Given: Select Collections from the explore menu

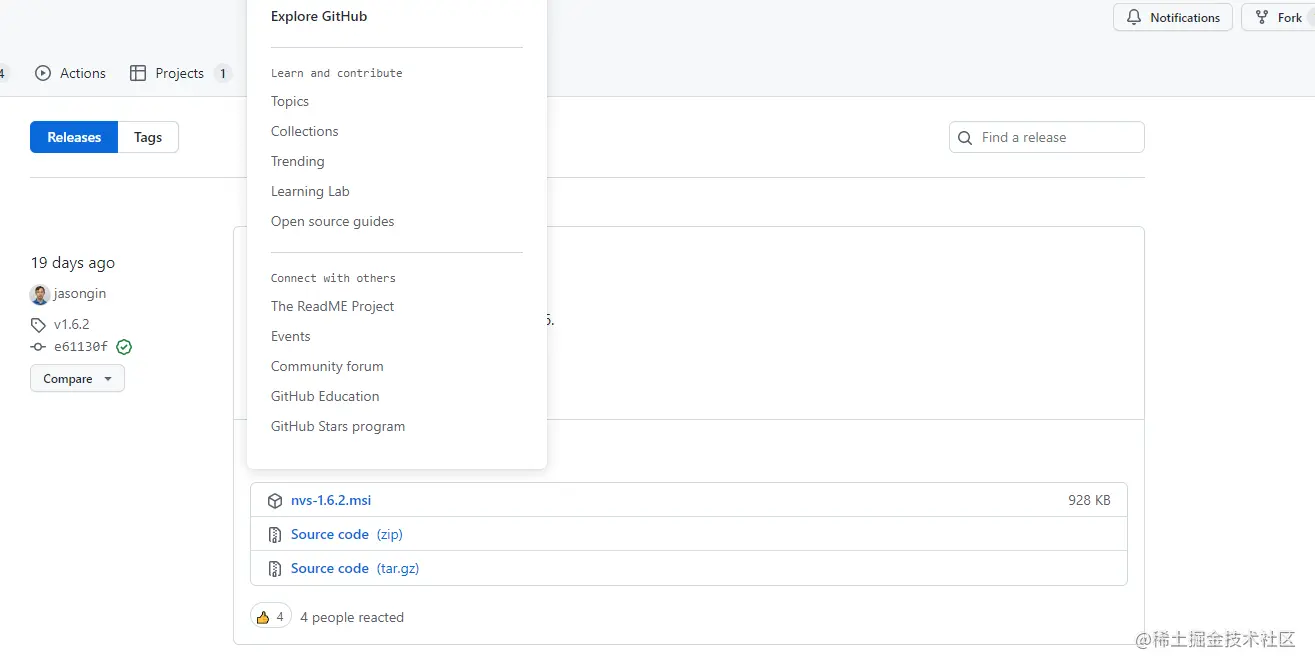Looking at the screenshot, I should click(305, 131).
